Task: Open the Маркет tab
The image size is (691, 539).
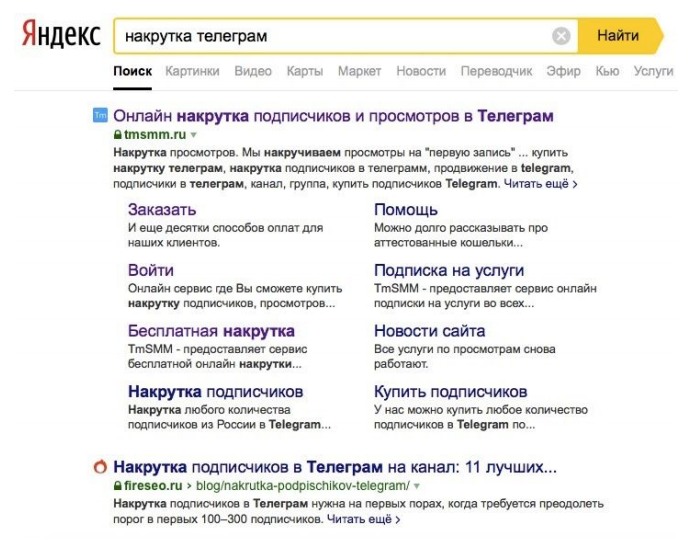Action: click(x=360, y=71)
